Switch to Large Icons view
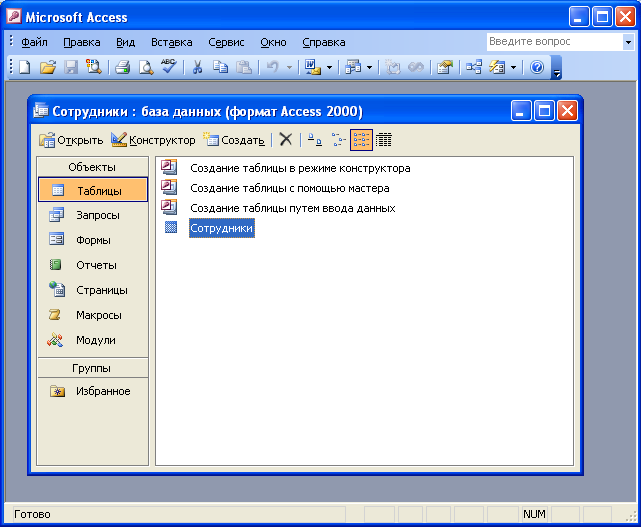 point(315,139)
